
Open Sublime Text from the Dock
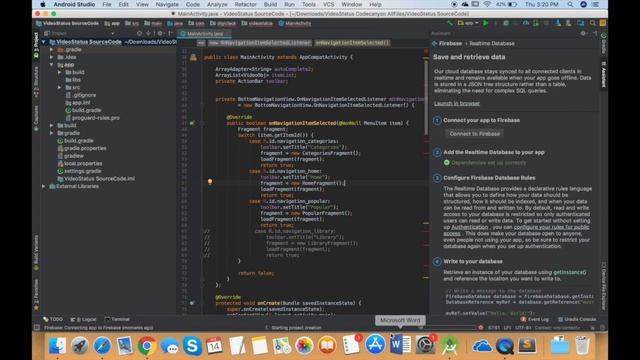(x=527, y=345)
